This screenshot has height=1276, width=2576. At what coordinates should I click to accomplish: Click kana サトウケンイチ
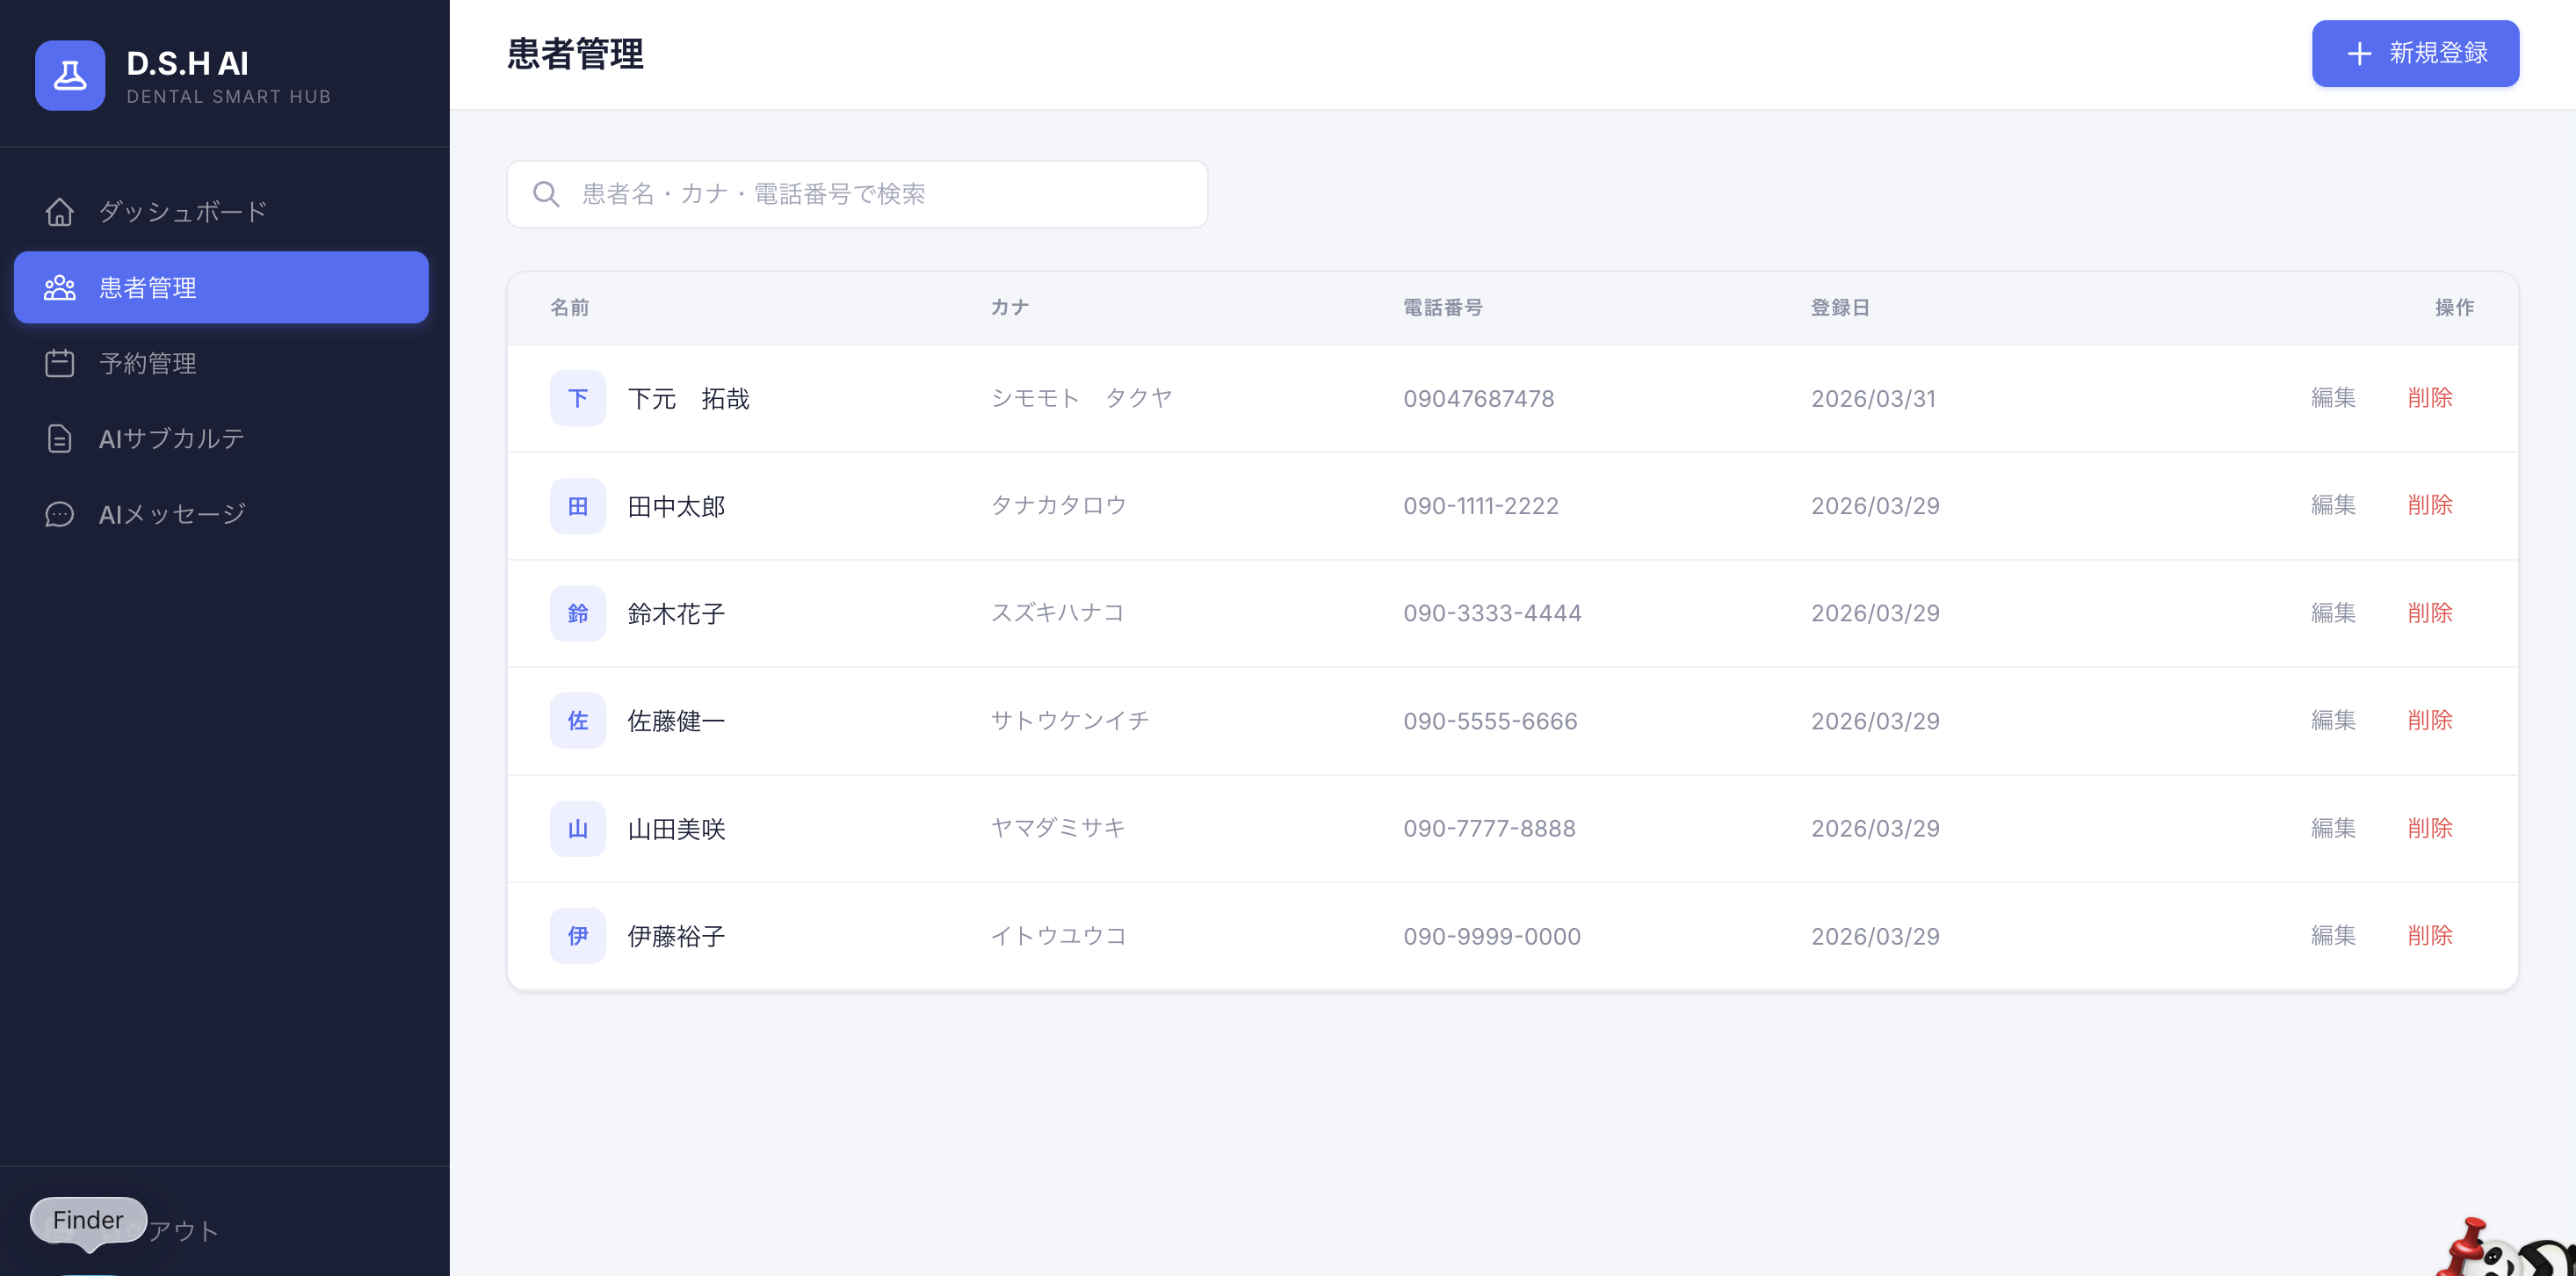point(1070,720)
